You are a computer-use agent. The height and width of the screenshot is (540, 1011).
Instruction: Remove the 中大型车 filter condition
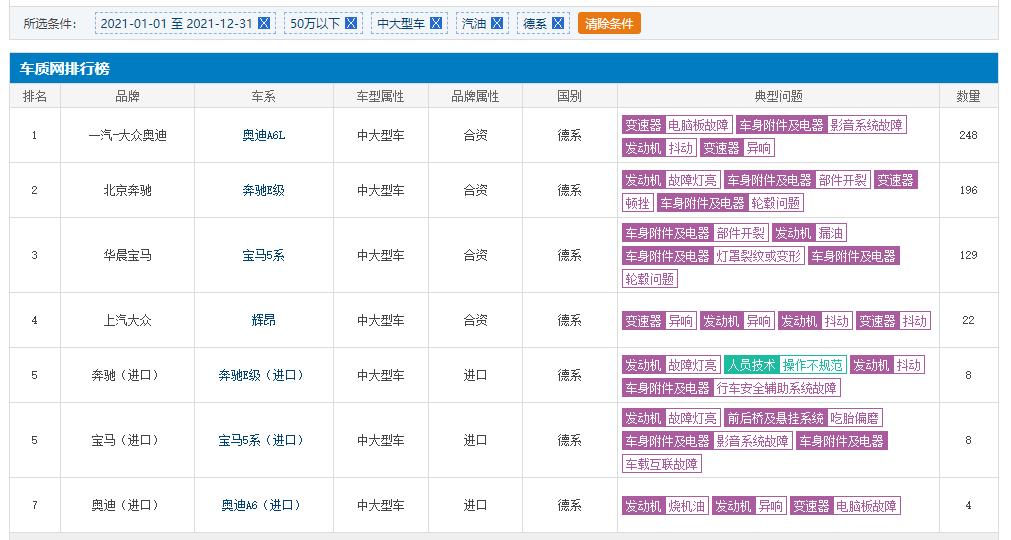click(x=436, y=23)
